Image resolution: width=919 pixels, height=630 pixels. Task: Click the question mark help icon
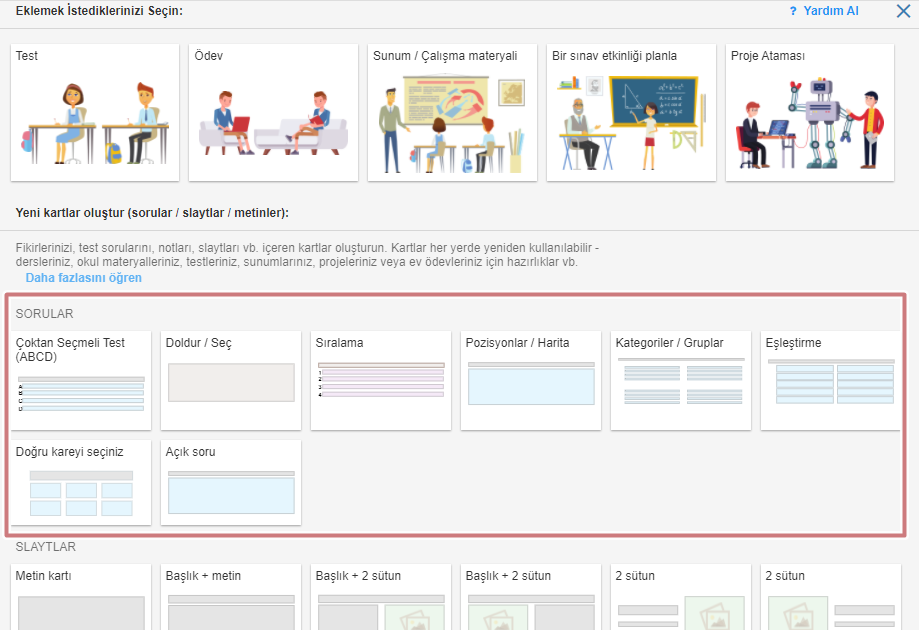click(793, 11)
